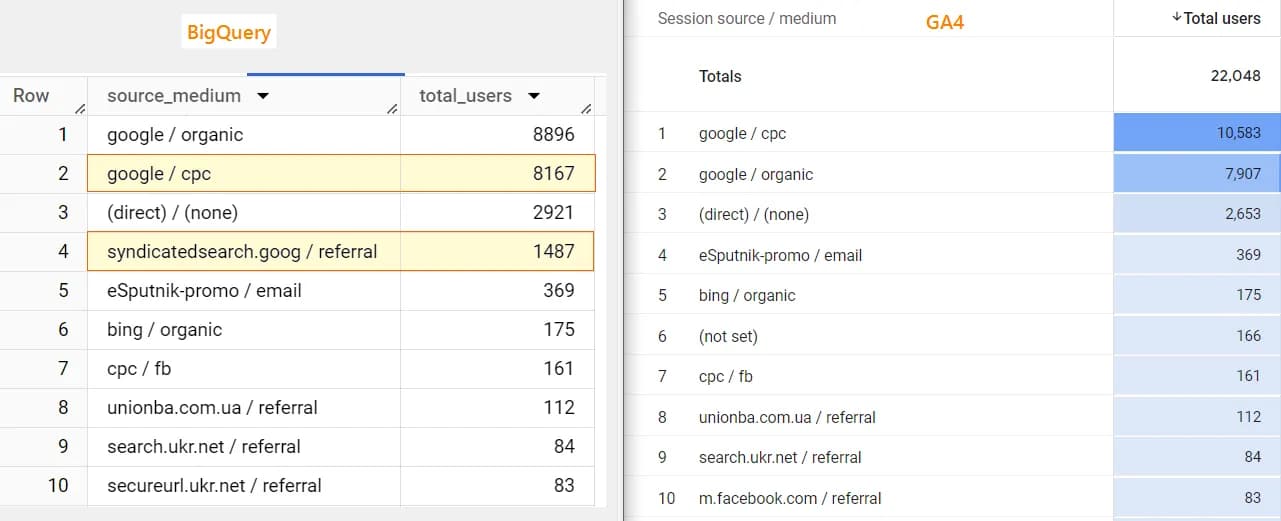Select search.ukr.net / referral in the GA4 report
This screenshot has height=521, width=1281.
780,457
